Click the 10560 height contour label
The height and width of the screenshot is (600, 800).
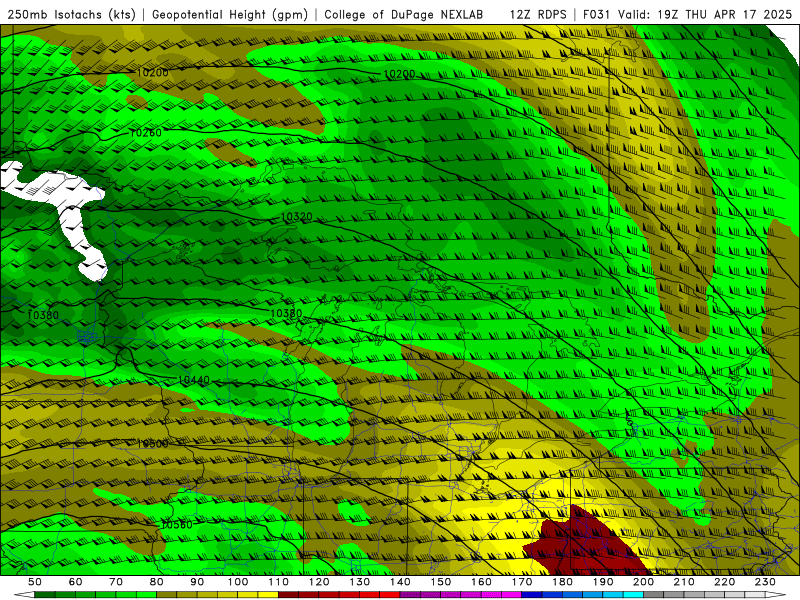[x=177, y=524]
